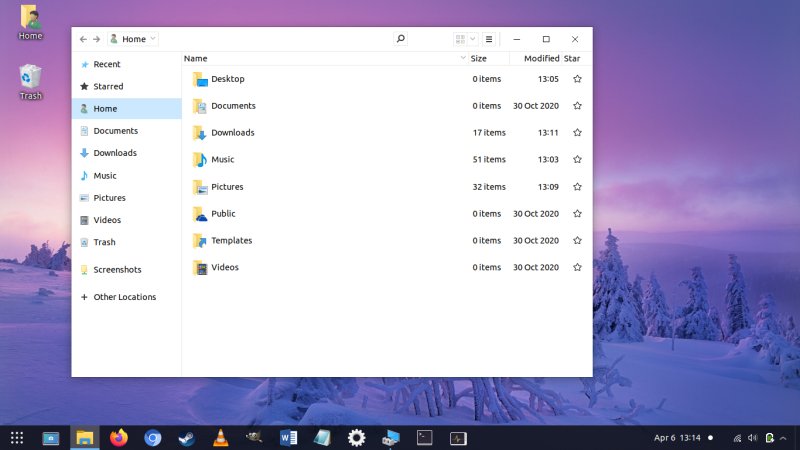Go back with the left arrow
The width and height of the screenshot is (800, 450).
[x=83, y=39]
